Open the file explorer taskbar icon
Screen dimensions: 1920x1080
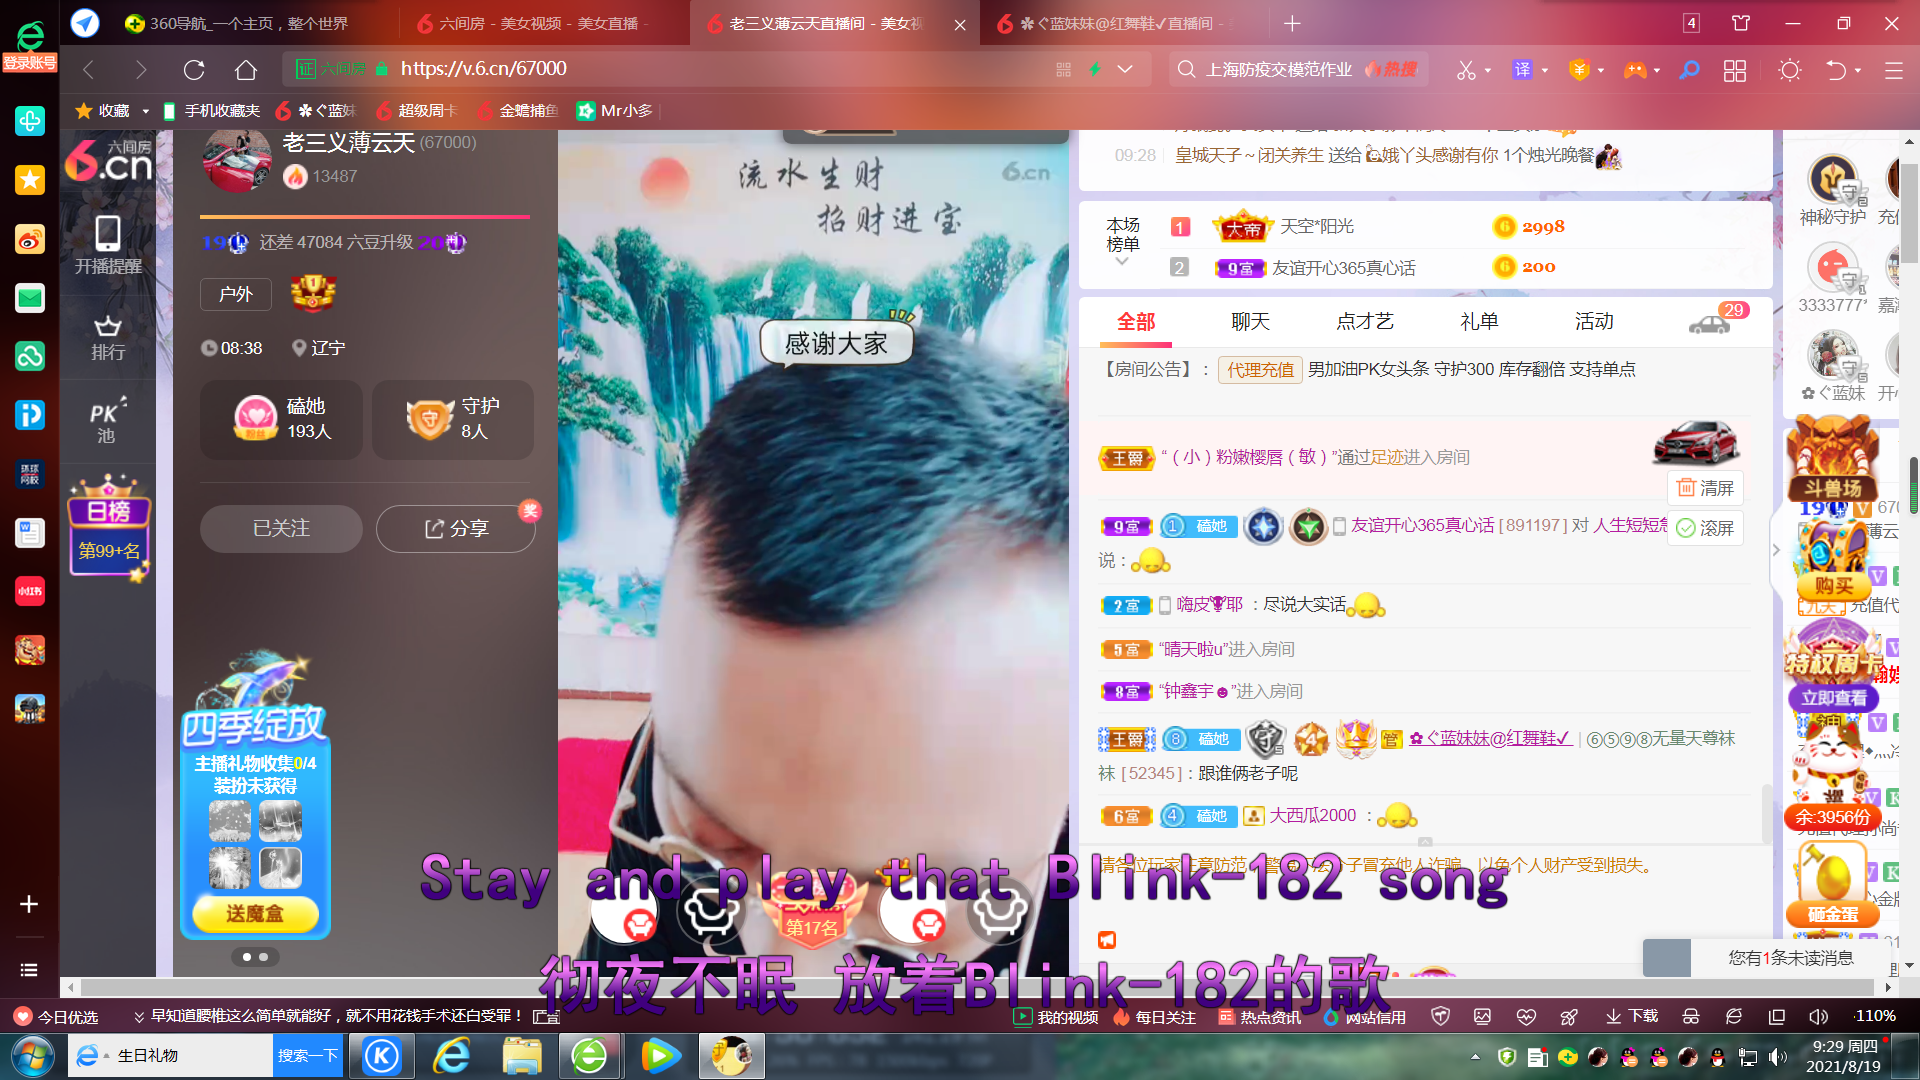[521, 1055]
